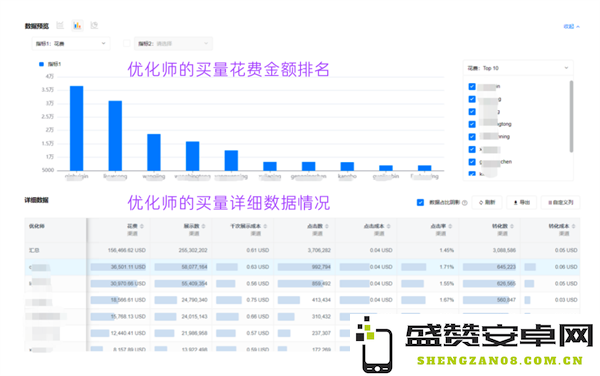Open the 指标2 selection dropdown
This screenshot has height=376, width=600.
coord(173,44)
